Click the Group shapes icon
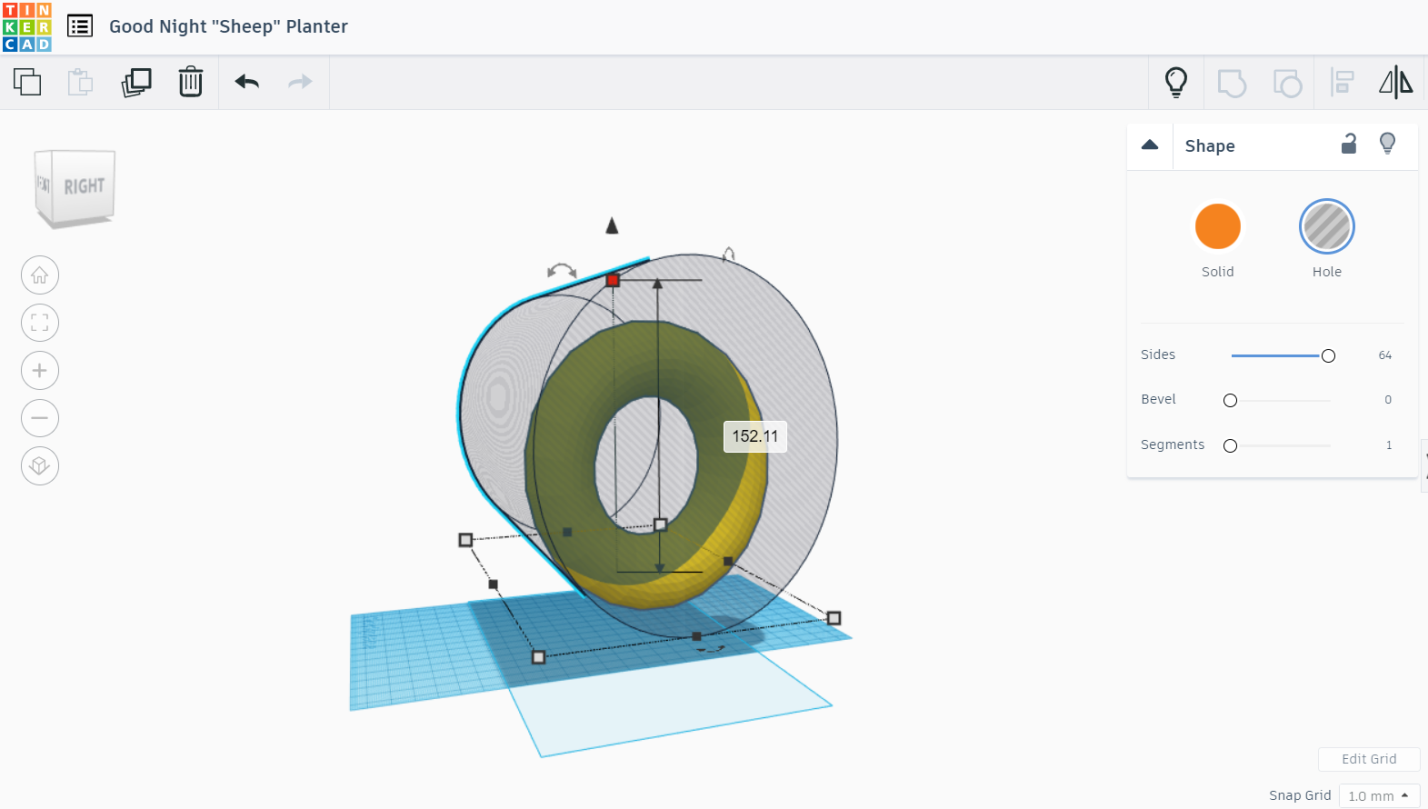1428x809 pixels. [x=1231, y=82]
